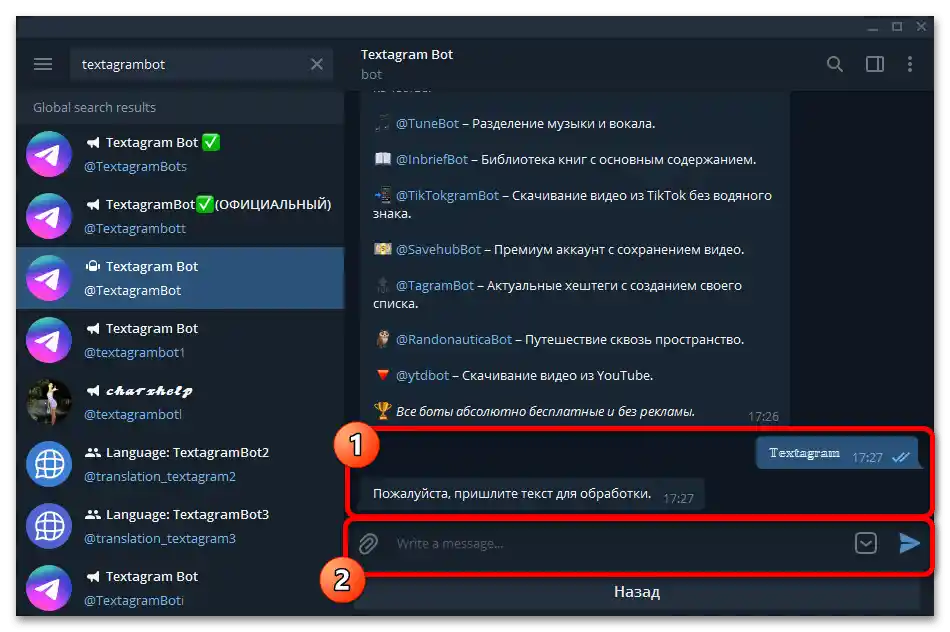This screenshot has height=632, width=950.
Task: Click the Пожалуйста, пришлите текст message
Action: tap(532, 494)
